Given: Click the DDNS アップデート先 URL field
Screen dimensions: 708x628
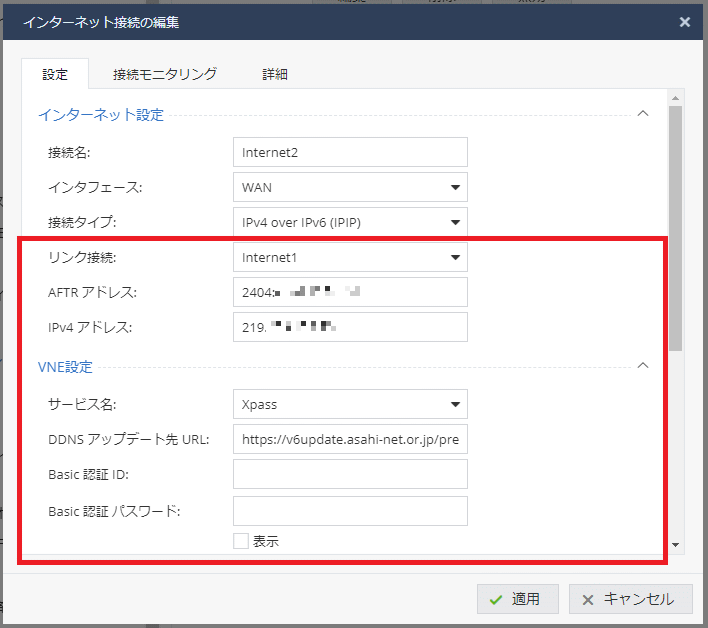Looking at the screenshot, I should pos(350,440).
